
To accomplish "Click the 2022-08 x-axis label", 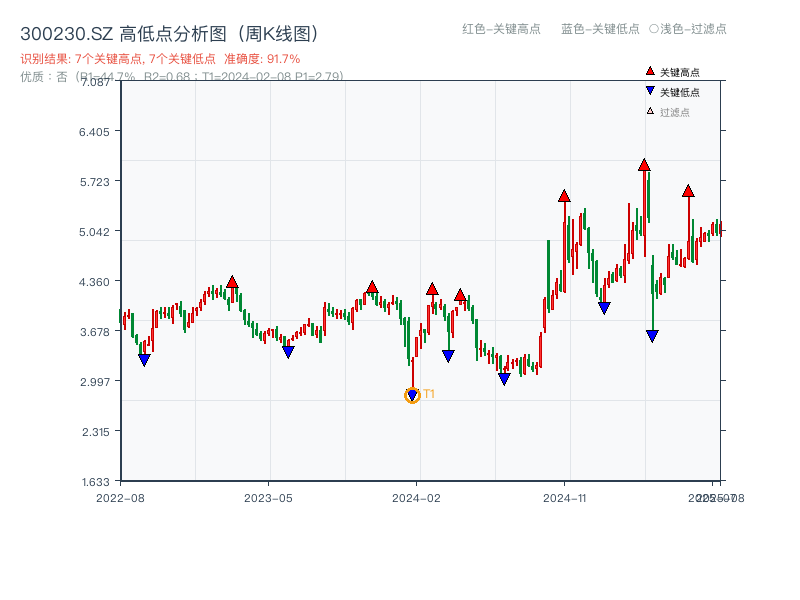I will (x=120, y=498).
